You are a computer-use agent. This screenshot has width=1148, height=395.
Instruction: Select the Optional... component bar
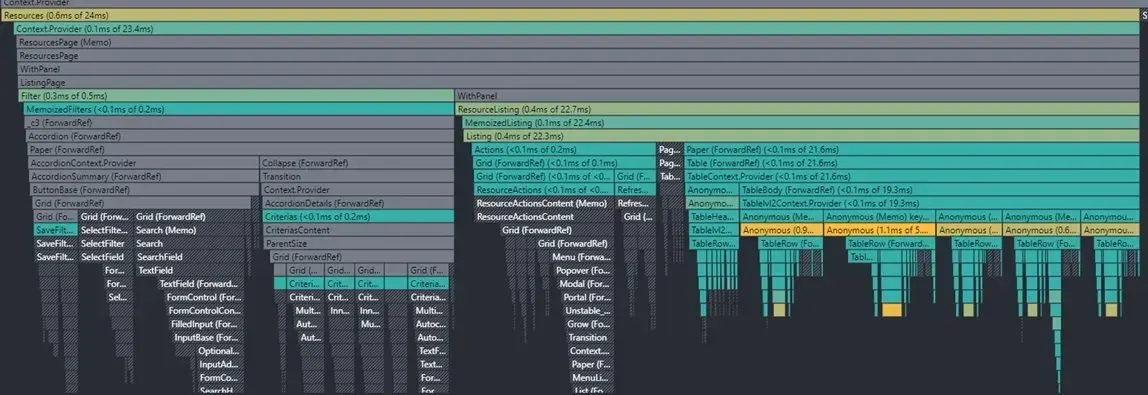coord(220,350)
